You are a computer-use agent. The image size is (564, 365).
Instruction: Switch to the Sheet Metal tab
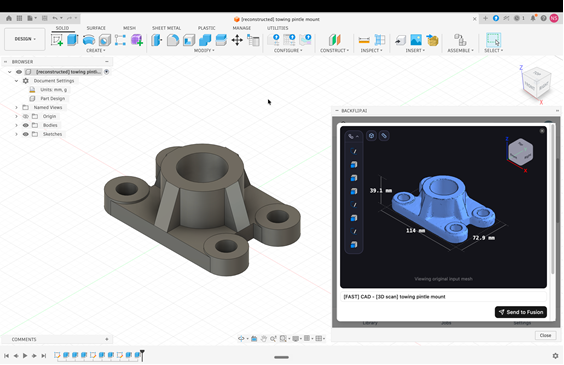tap(166, 28)
